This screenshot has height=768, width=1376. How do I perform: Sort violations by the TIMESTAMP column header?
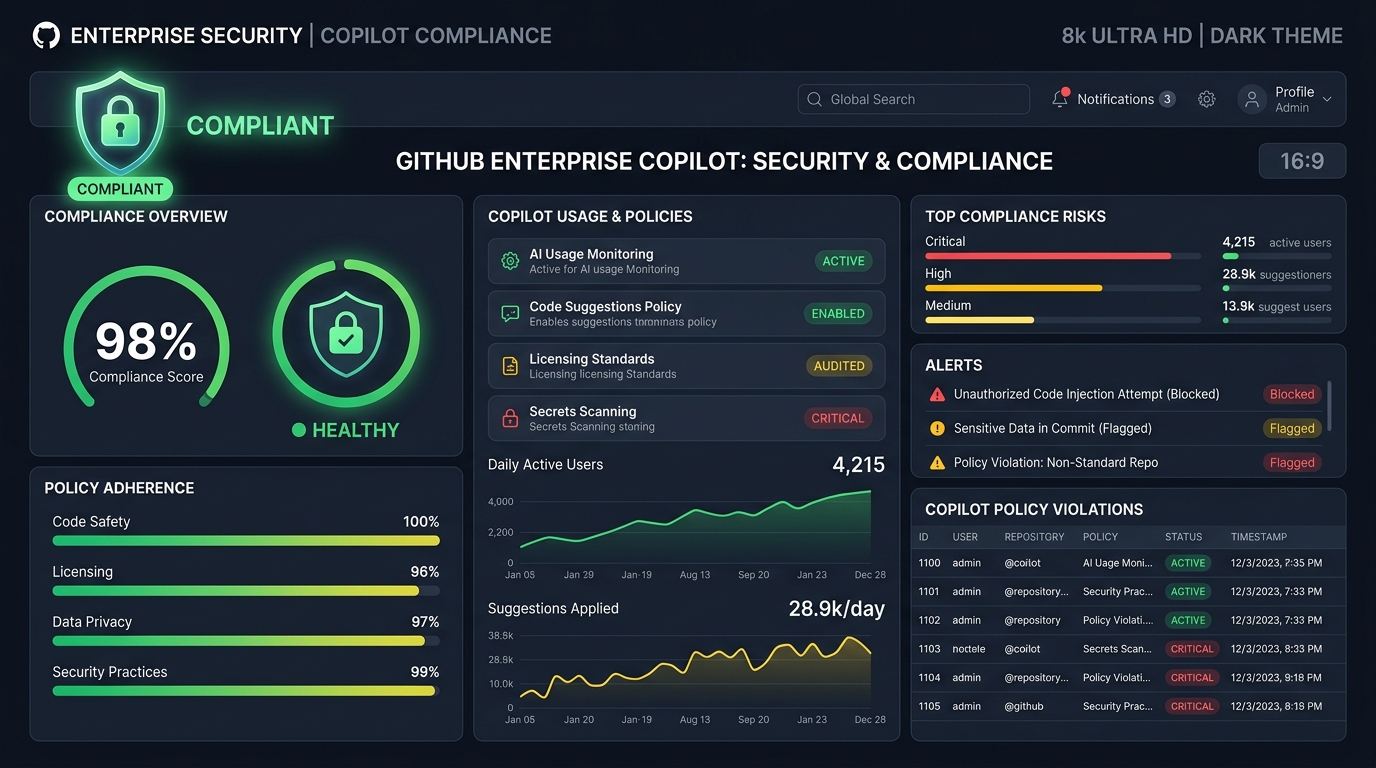click(1259, 537)
